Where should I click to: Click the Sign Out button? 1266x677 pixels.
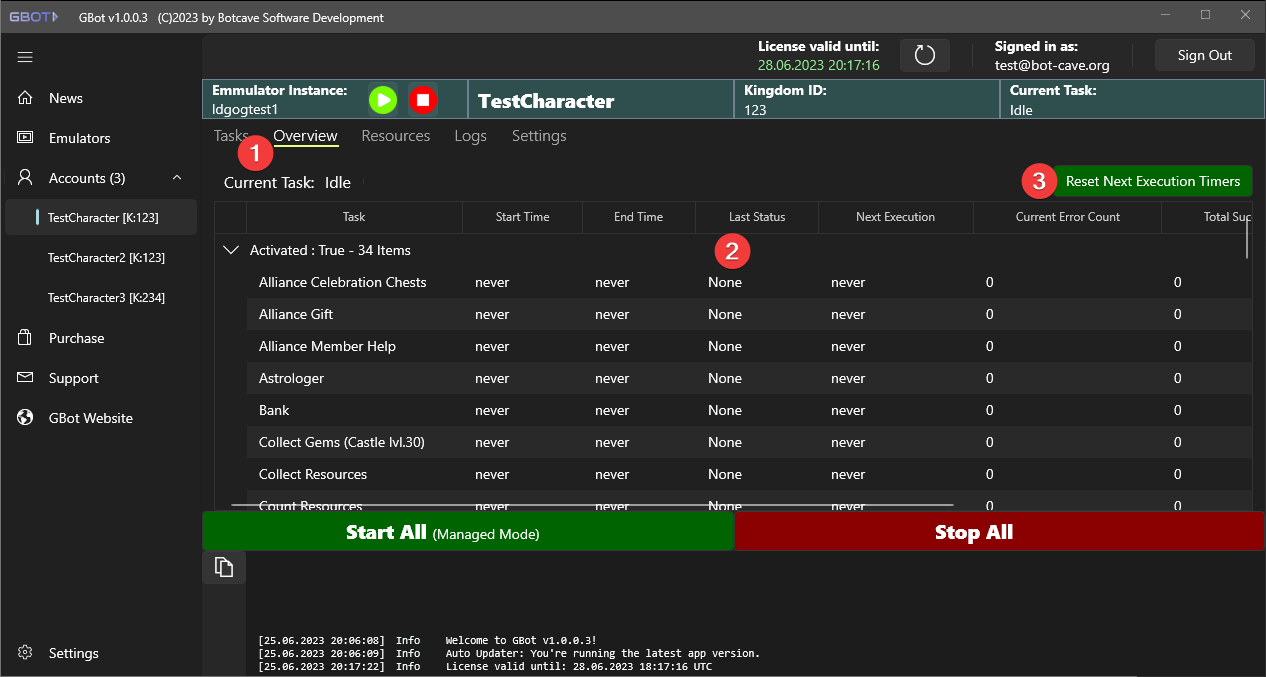1204,55
